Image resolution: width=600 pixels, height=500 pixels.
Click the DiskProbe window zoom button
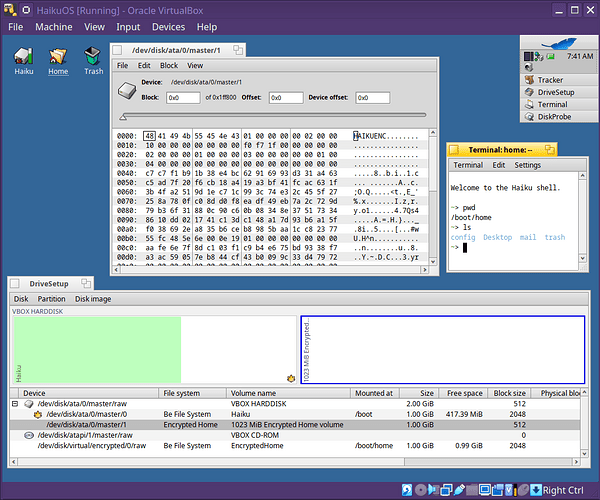238,50
